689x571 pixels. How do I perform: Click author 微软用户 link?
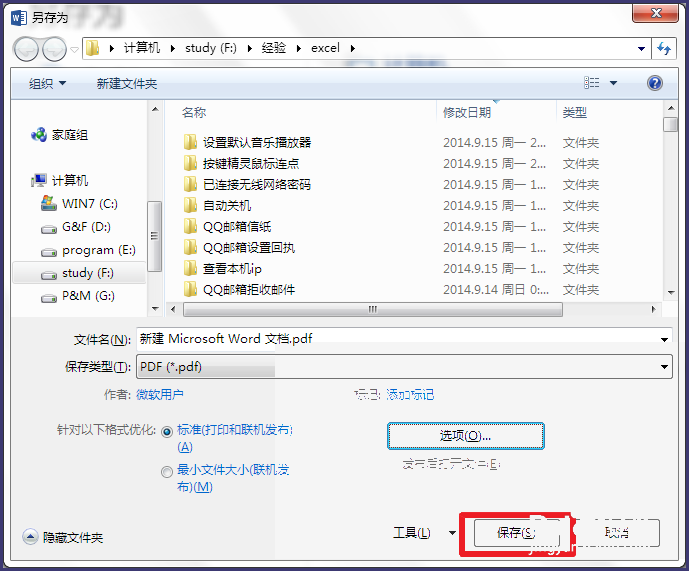(x=160, y=395)
